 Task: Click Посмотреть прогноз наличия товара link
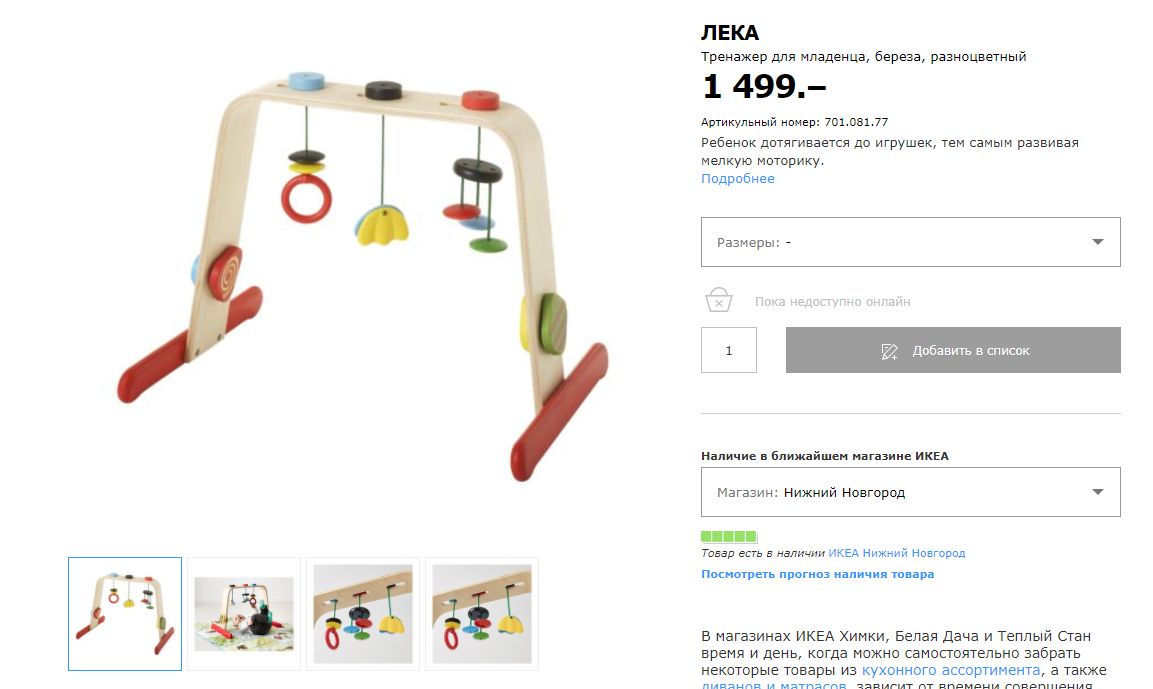click(818, 574)
